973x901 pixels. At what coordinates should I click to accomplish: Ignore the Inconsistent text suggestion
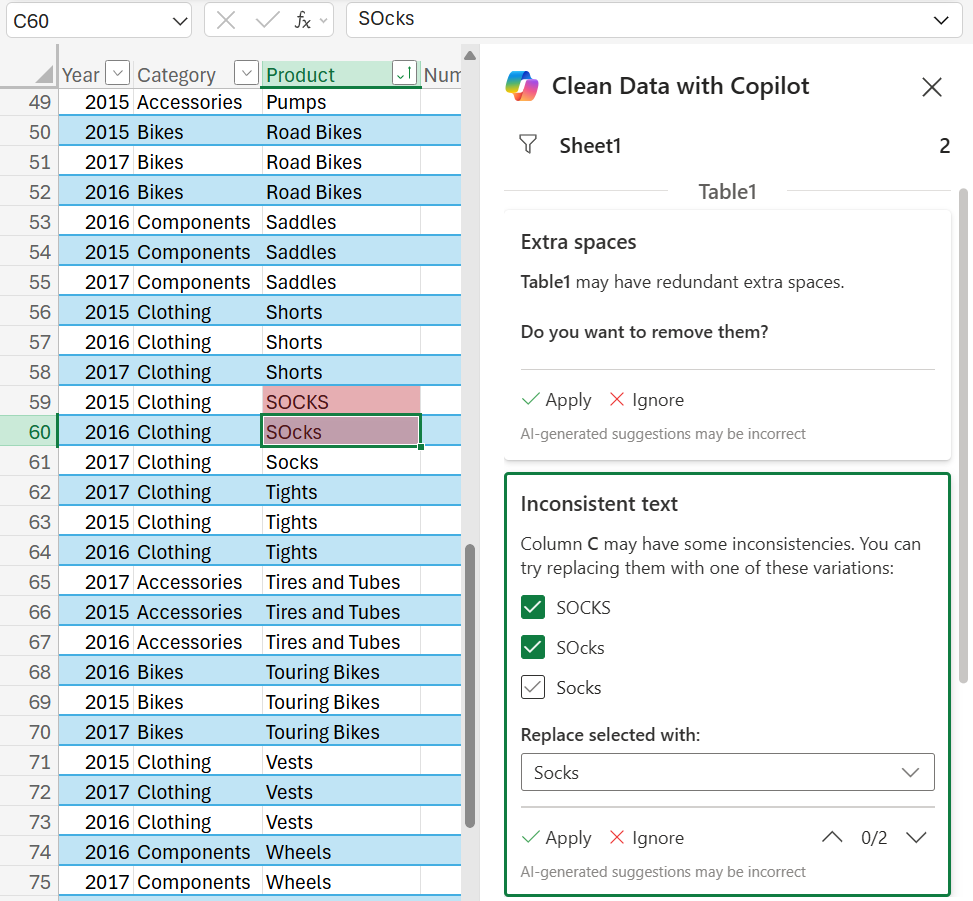647,838
